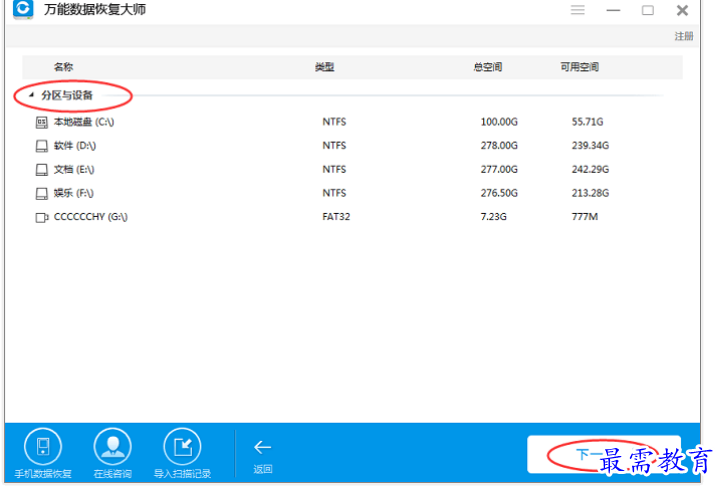This screenshot has width=721, height=492.
Task: Maximize the data recovery window
Action: [648, 10]
